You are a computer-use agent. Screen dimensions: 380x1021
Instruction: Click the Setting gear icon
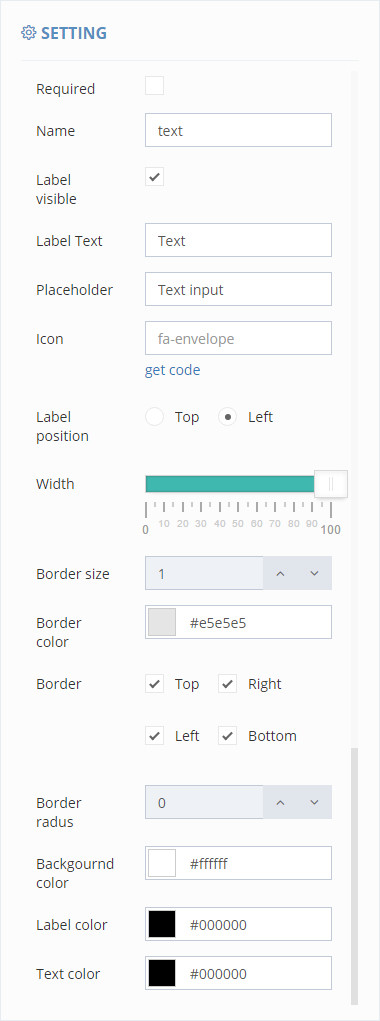[28, 33]
